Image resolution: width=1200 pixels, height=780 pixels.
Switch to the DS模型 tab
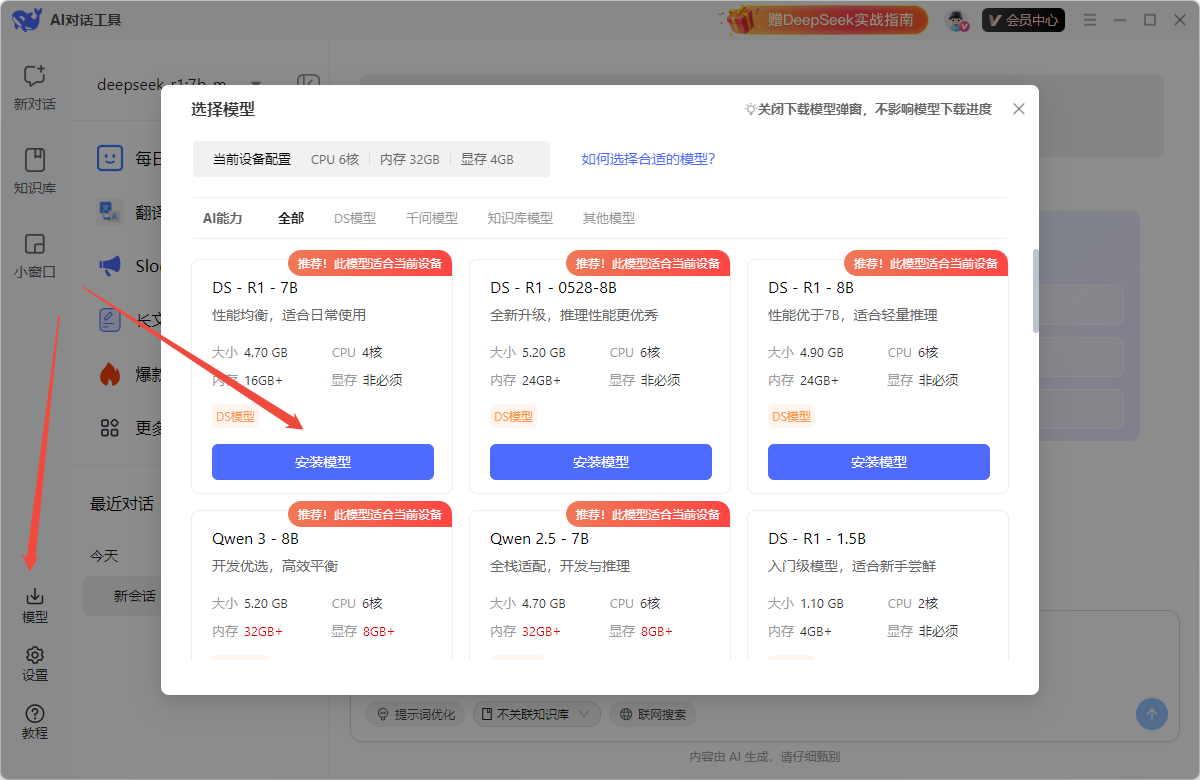[x=355, y=218]
